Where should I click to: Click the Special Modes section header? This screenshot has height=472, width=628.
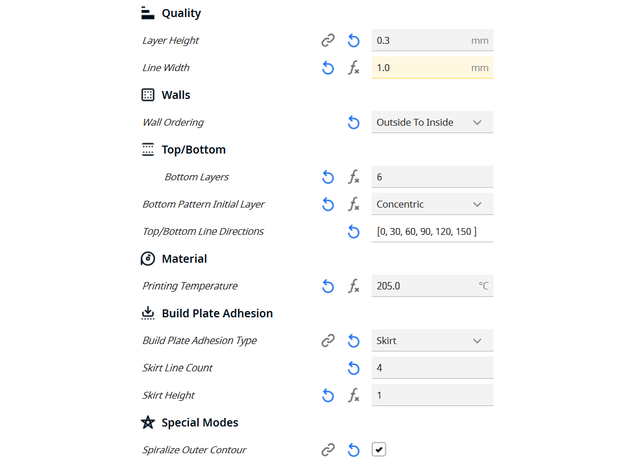(x=199, y=423)
